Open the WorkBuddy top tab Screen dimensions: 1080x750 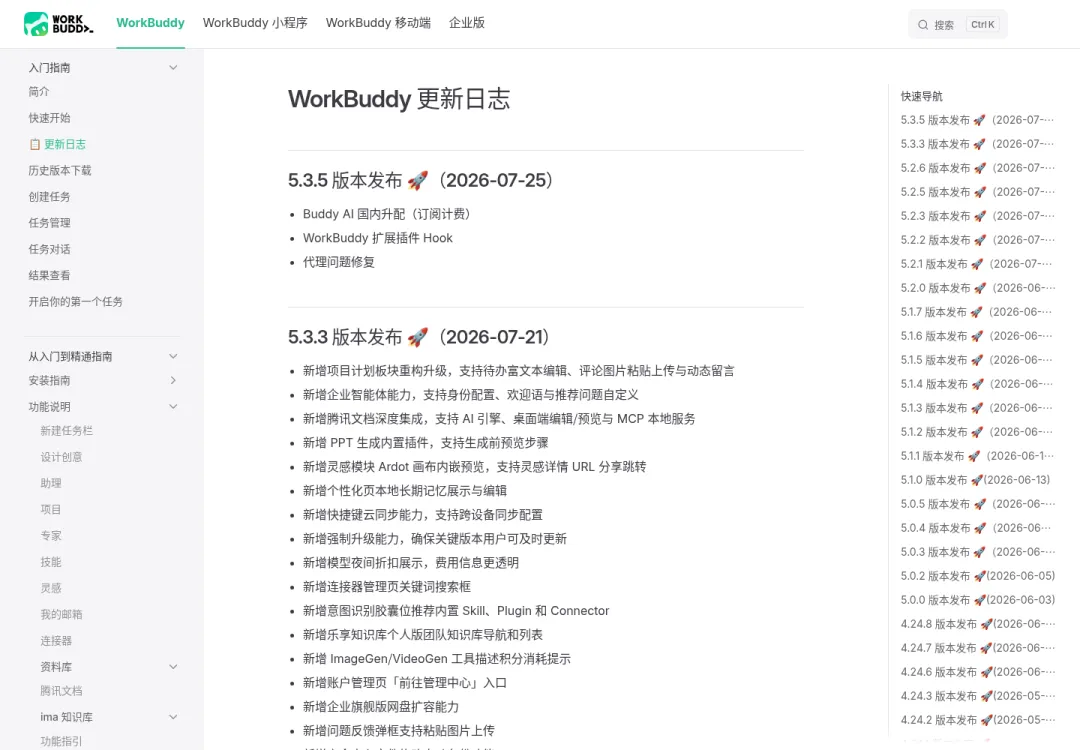150,23
